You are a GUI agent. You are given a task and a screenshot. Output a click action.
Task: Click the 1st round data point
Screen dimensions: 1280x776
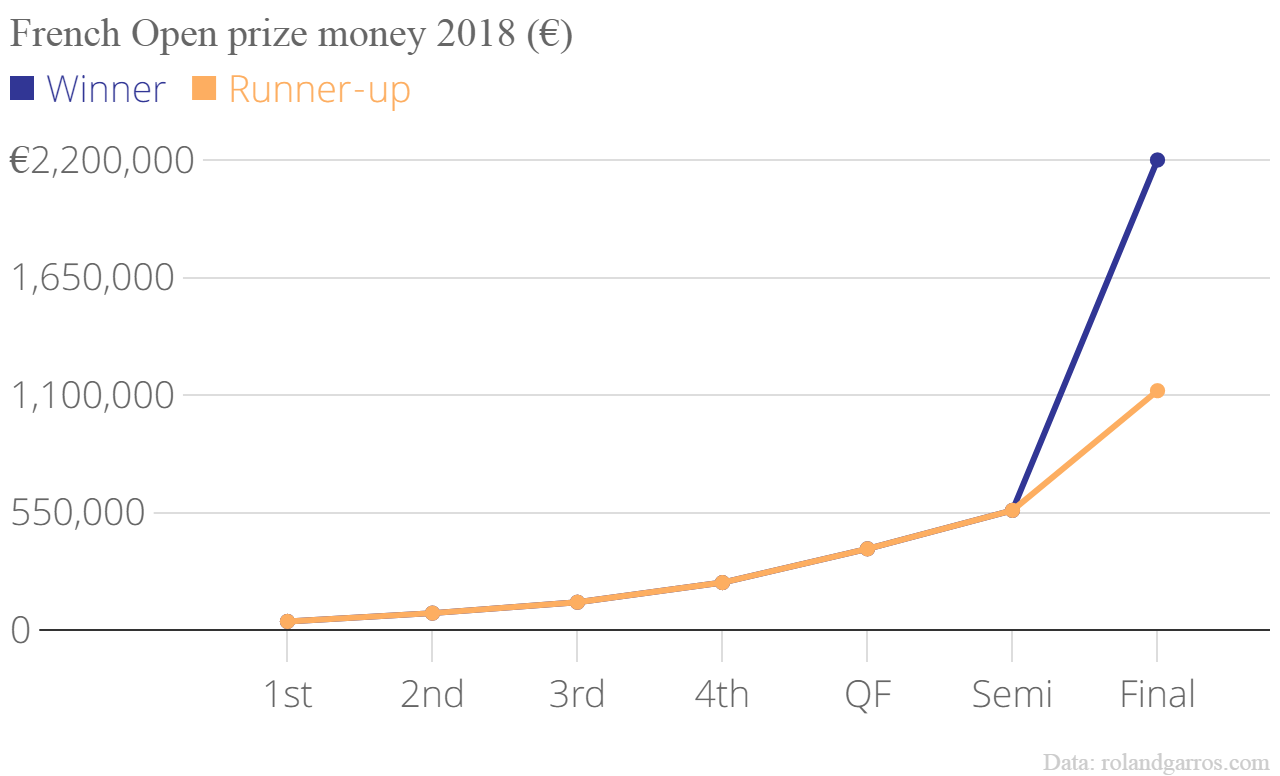[287, 621]
